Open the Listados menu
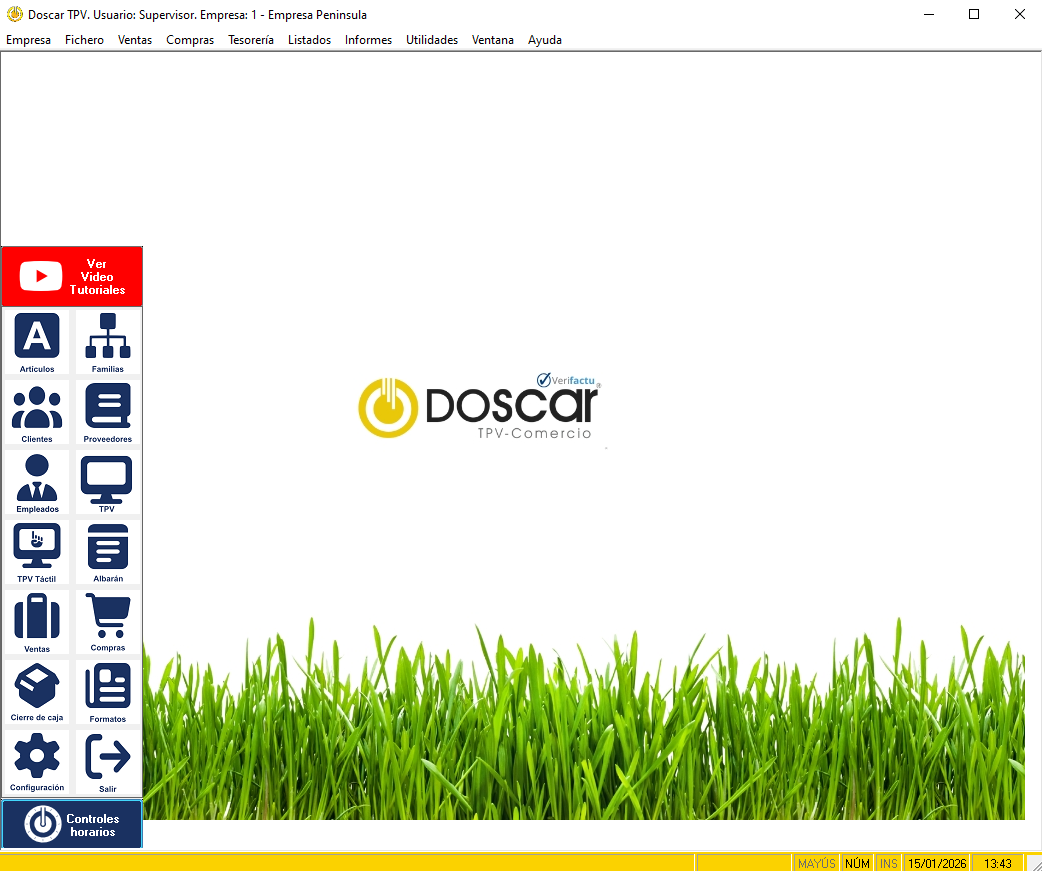Screen dimensions: 1042x871 [x=309, y=40]
